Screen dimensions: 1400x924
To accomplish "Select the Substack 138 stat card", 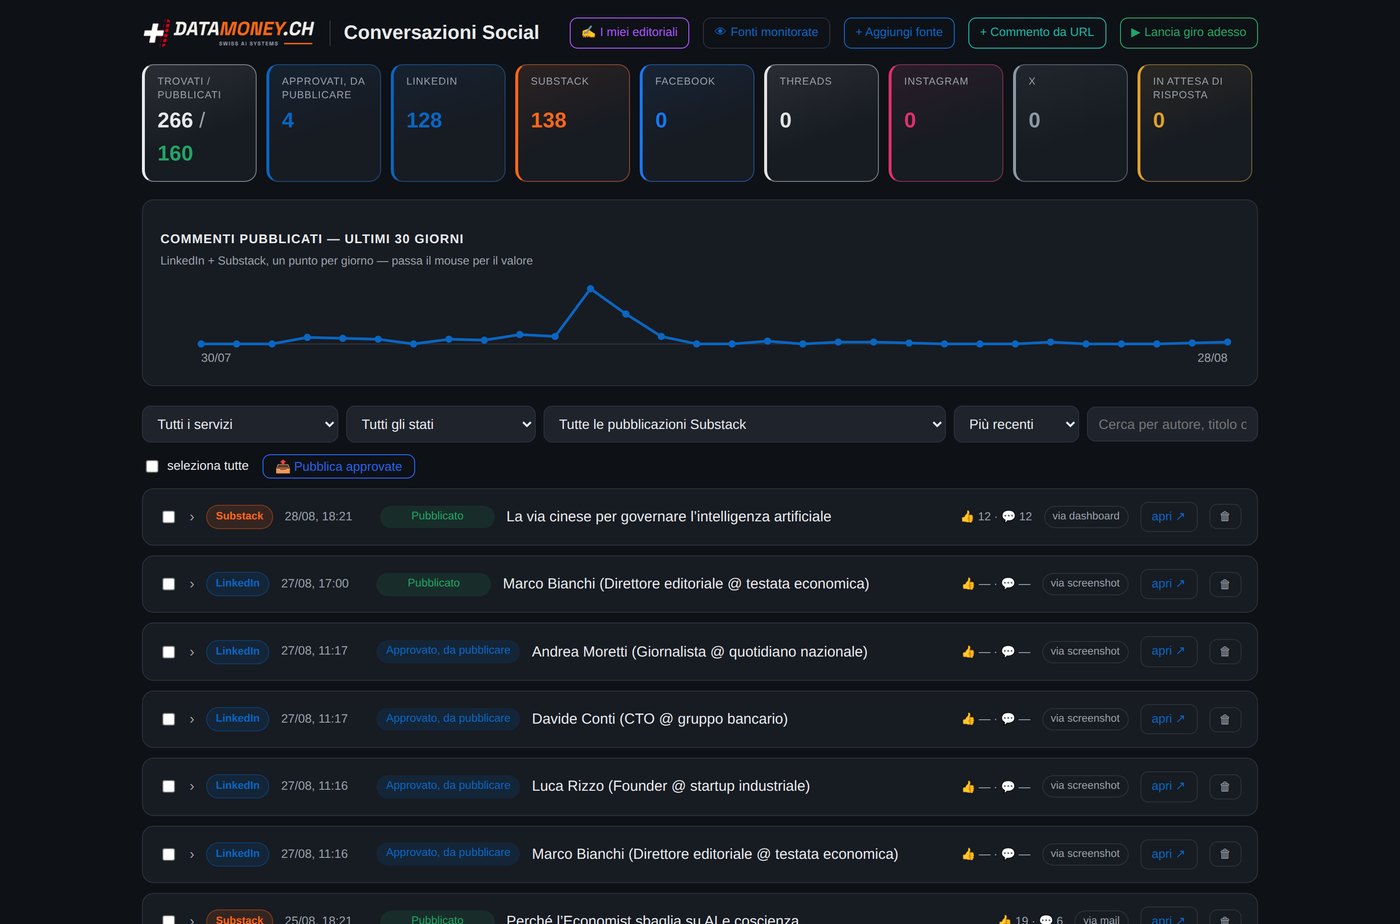I will point(573,123).
